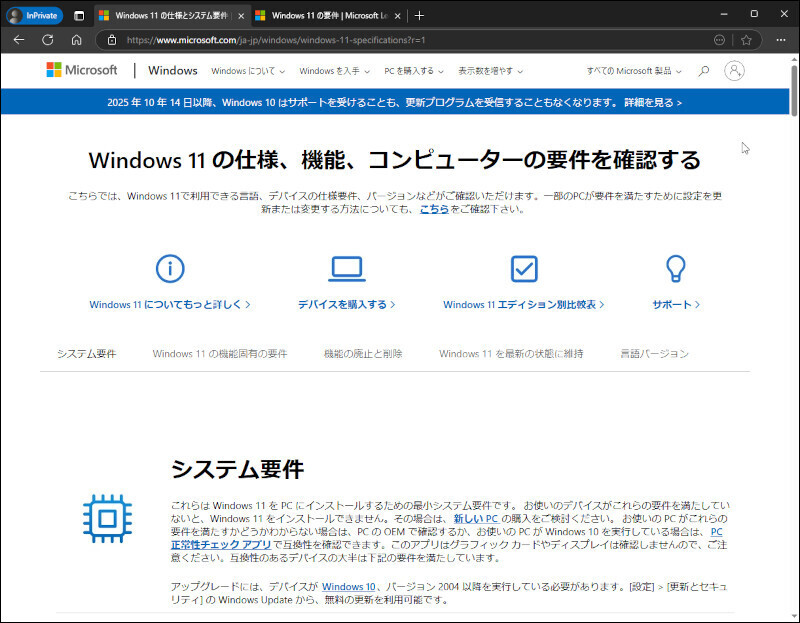
Task: Select Windows 11 の機能固有の要件 tab
Action: pos(220,354)
